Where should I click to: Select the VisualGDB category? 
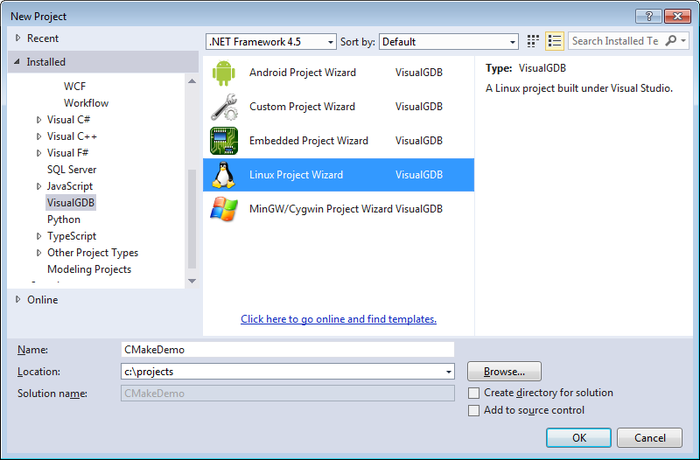pyautogui.click(x=71, y=203)
